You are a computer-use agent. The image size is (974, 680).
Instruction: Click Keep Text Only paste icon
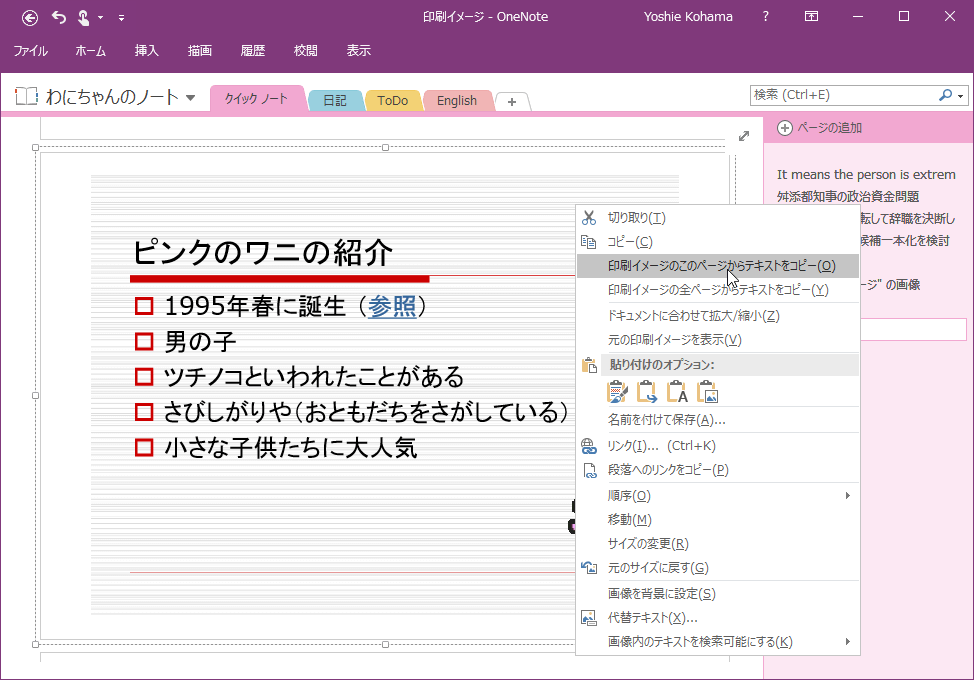tap(677, 392)
